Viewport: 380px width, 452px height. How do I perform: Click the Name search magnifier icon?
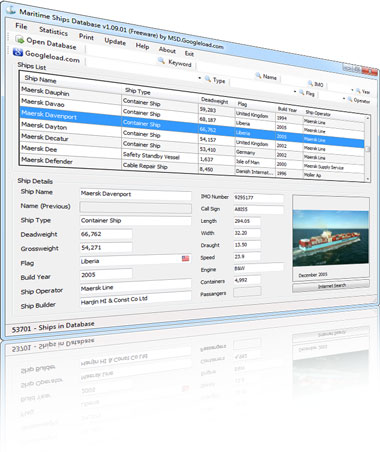(258, 76)
